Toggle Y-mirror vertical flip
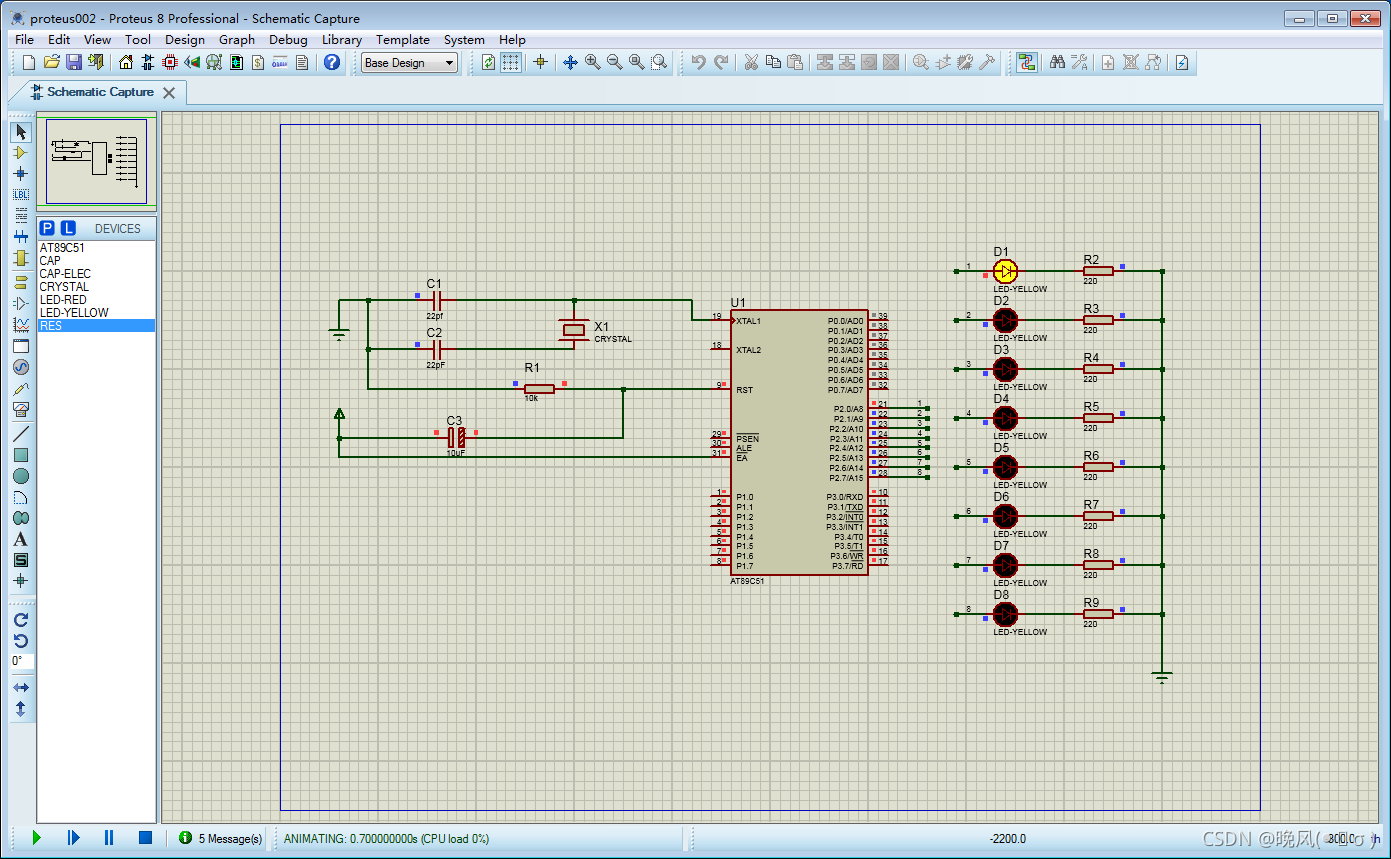The image size is (1391, 859). (21, 709)
